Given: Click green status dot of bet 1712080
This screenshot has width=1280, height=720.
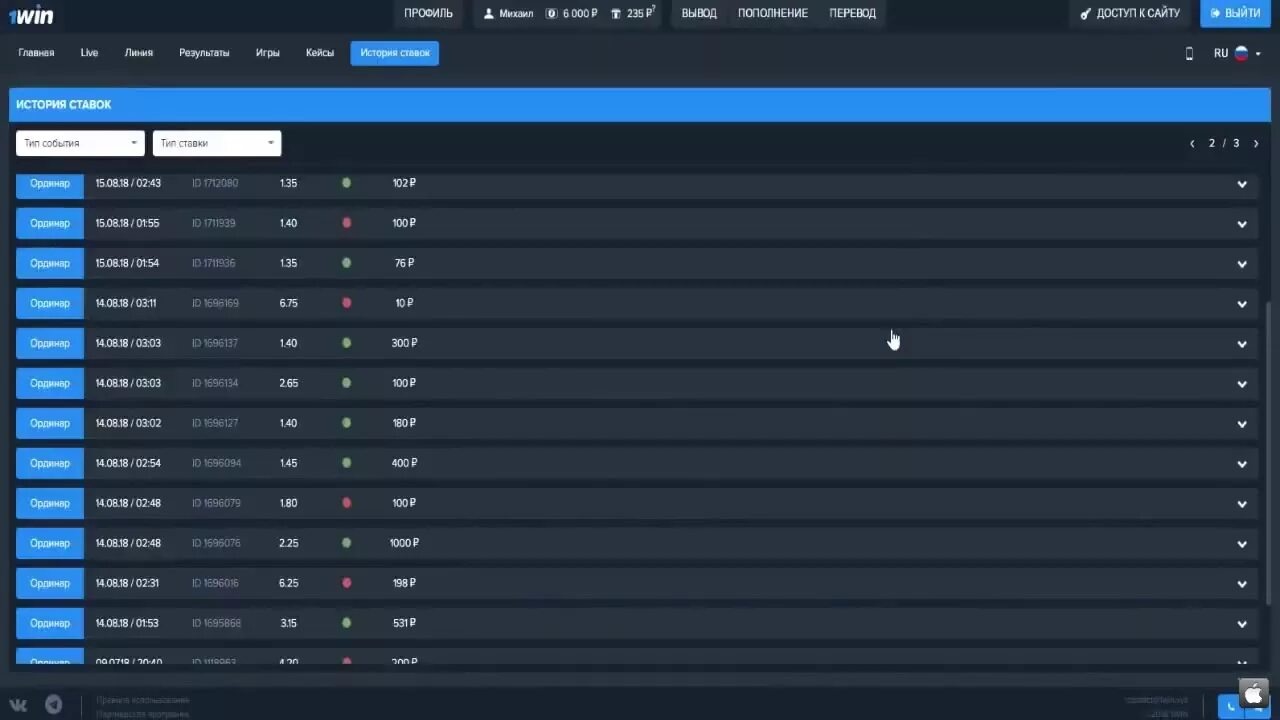Looking at the screenshot, I should point(347,183).
